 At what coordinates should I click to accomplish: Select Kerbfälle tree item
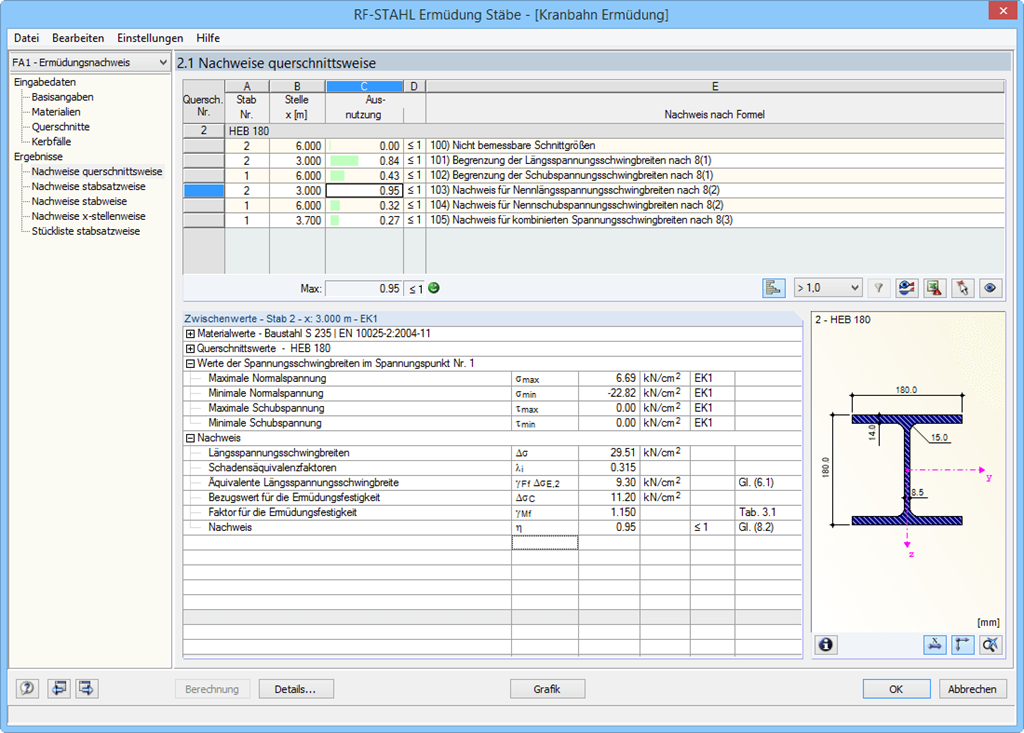click(x=52, y=141)
